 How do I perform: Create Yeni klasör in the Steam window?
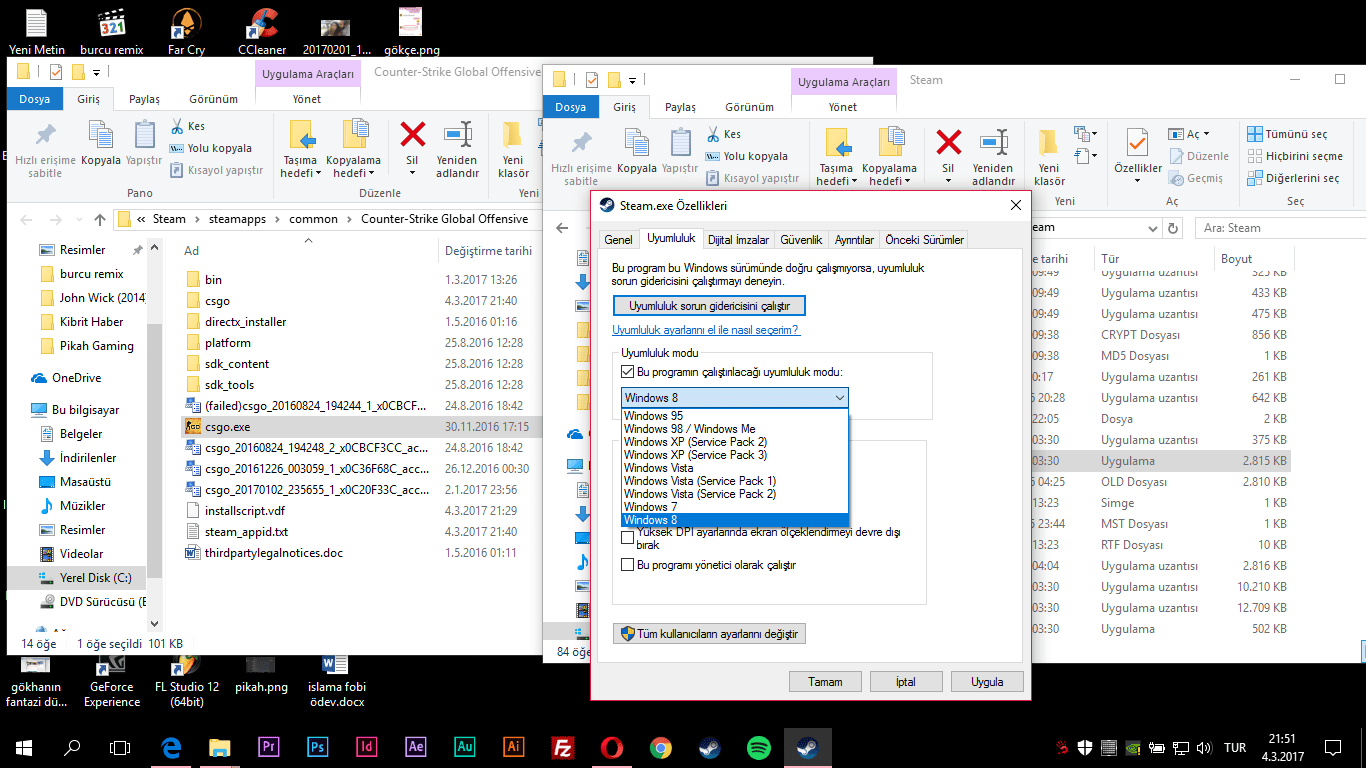pos(1049,157)
